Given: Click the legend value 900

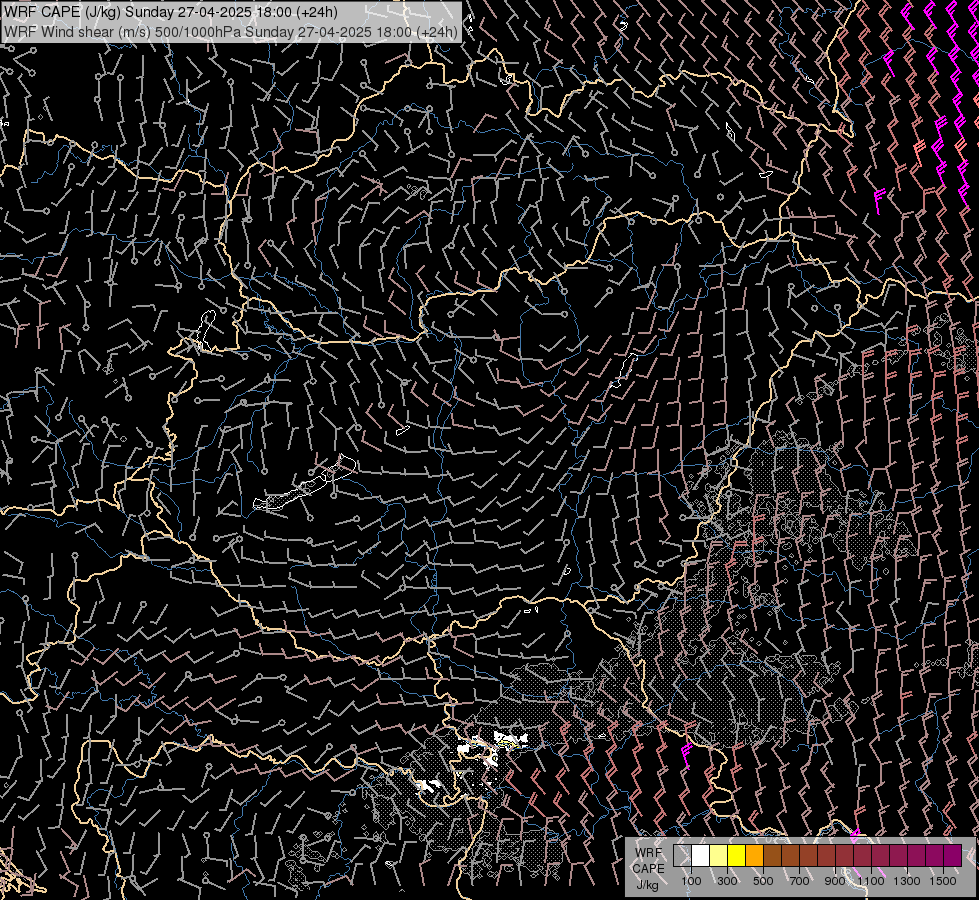Looking at the screenshot, I should [x=835, y=881].
